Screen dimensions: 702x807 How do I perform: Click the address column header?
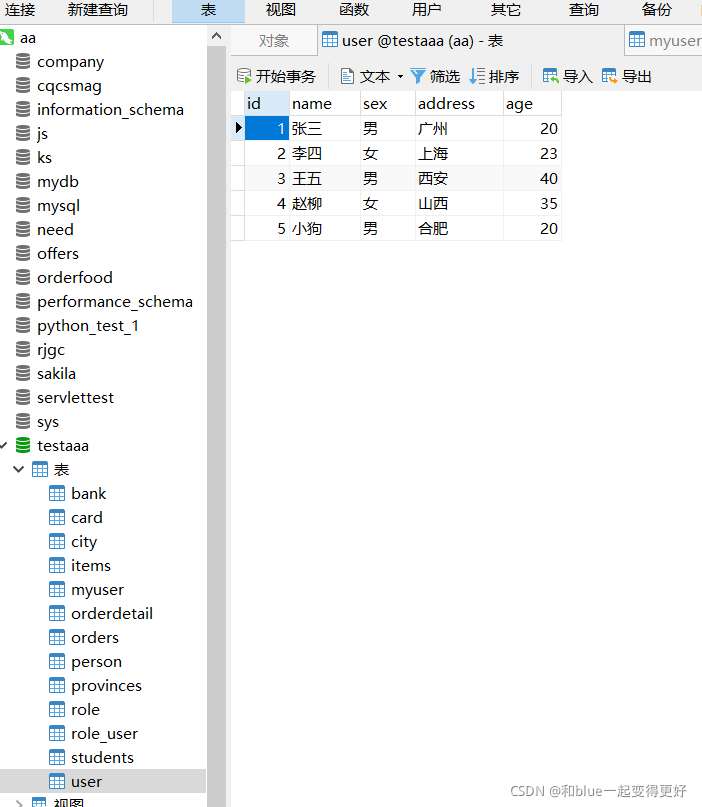[x=459, y=104]
